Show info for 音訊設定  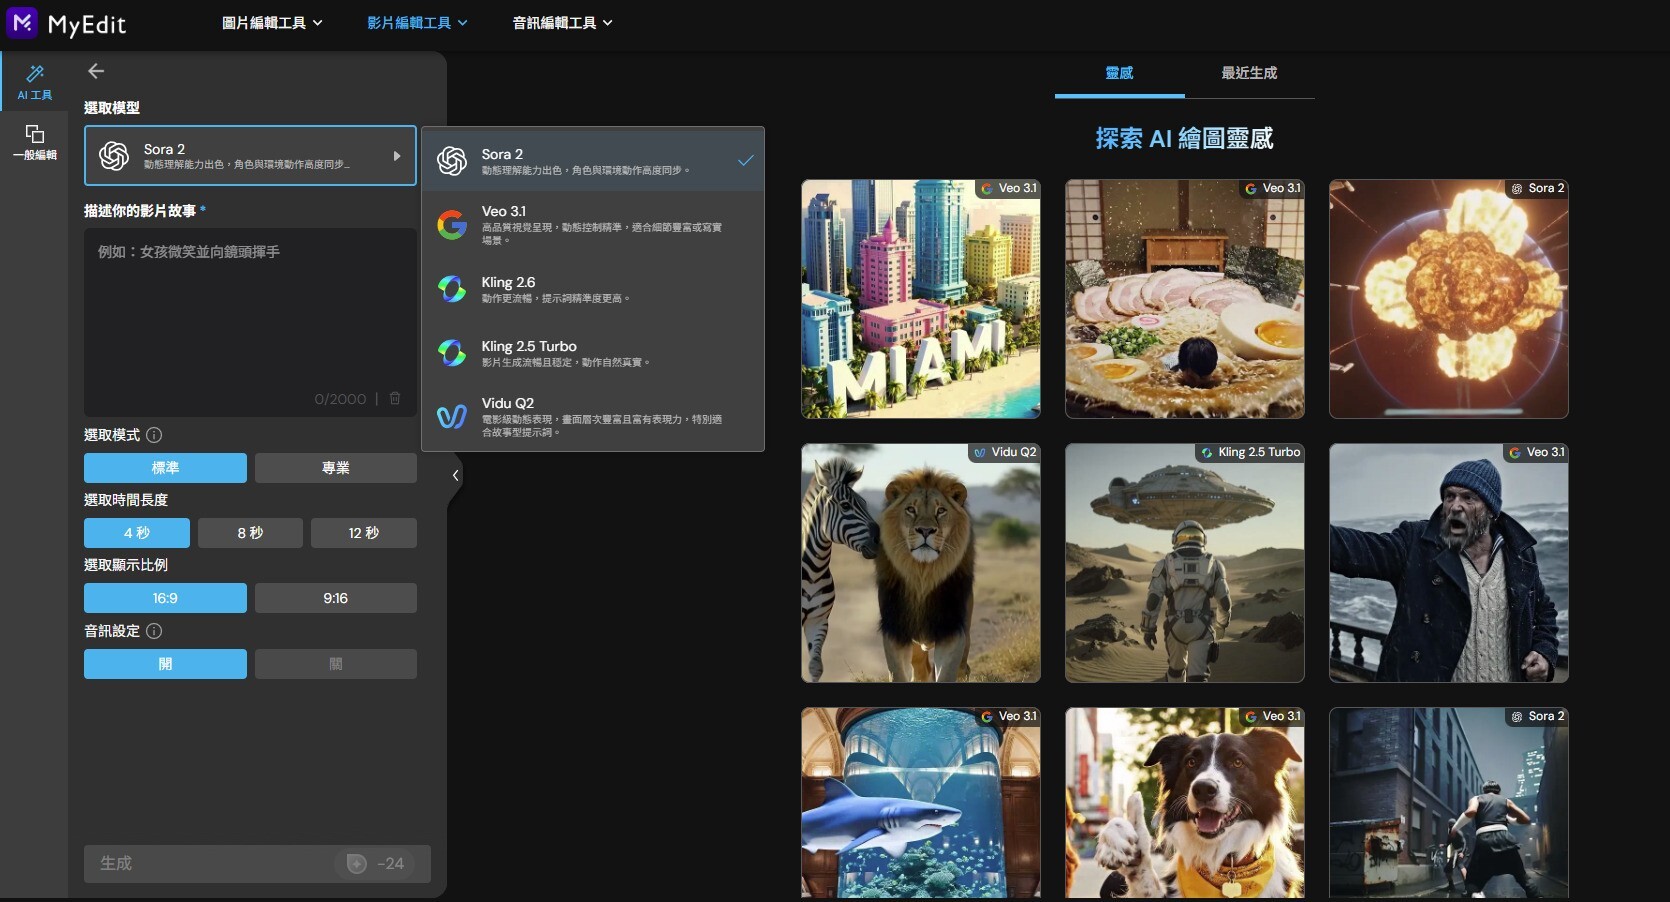154,631
